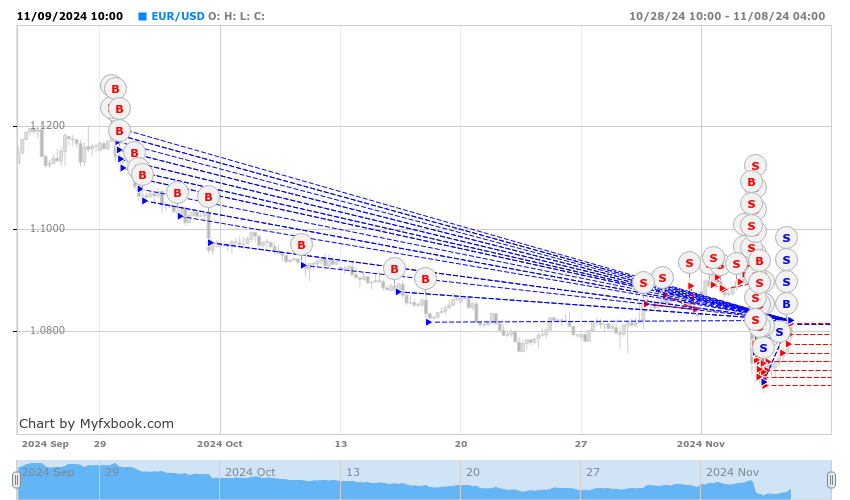Click the O: H: L: C: price readout
Image resolution: width=850 pixels, height=500 pixels.
click(x=236, y=16)
